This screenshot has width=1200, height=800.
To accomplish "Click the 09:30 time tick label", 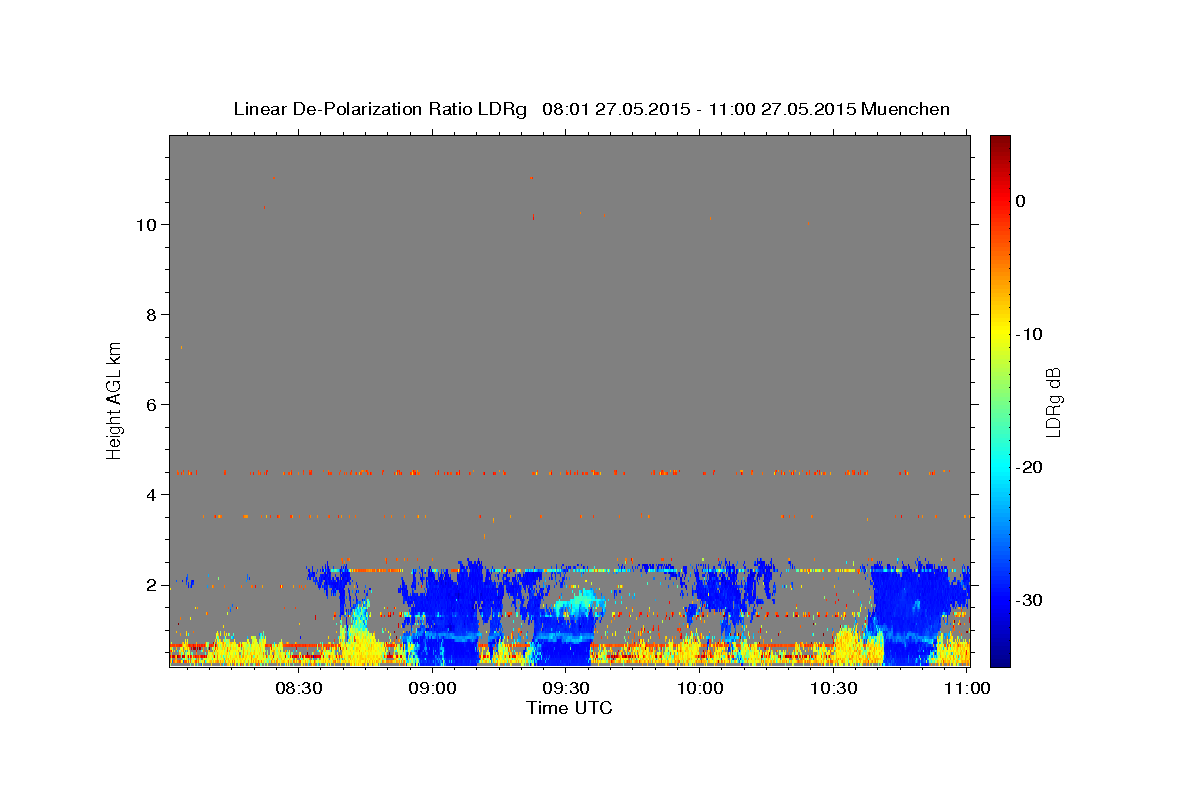I will pyautogui.click(x=566, y=688).
